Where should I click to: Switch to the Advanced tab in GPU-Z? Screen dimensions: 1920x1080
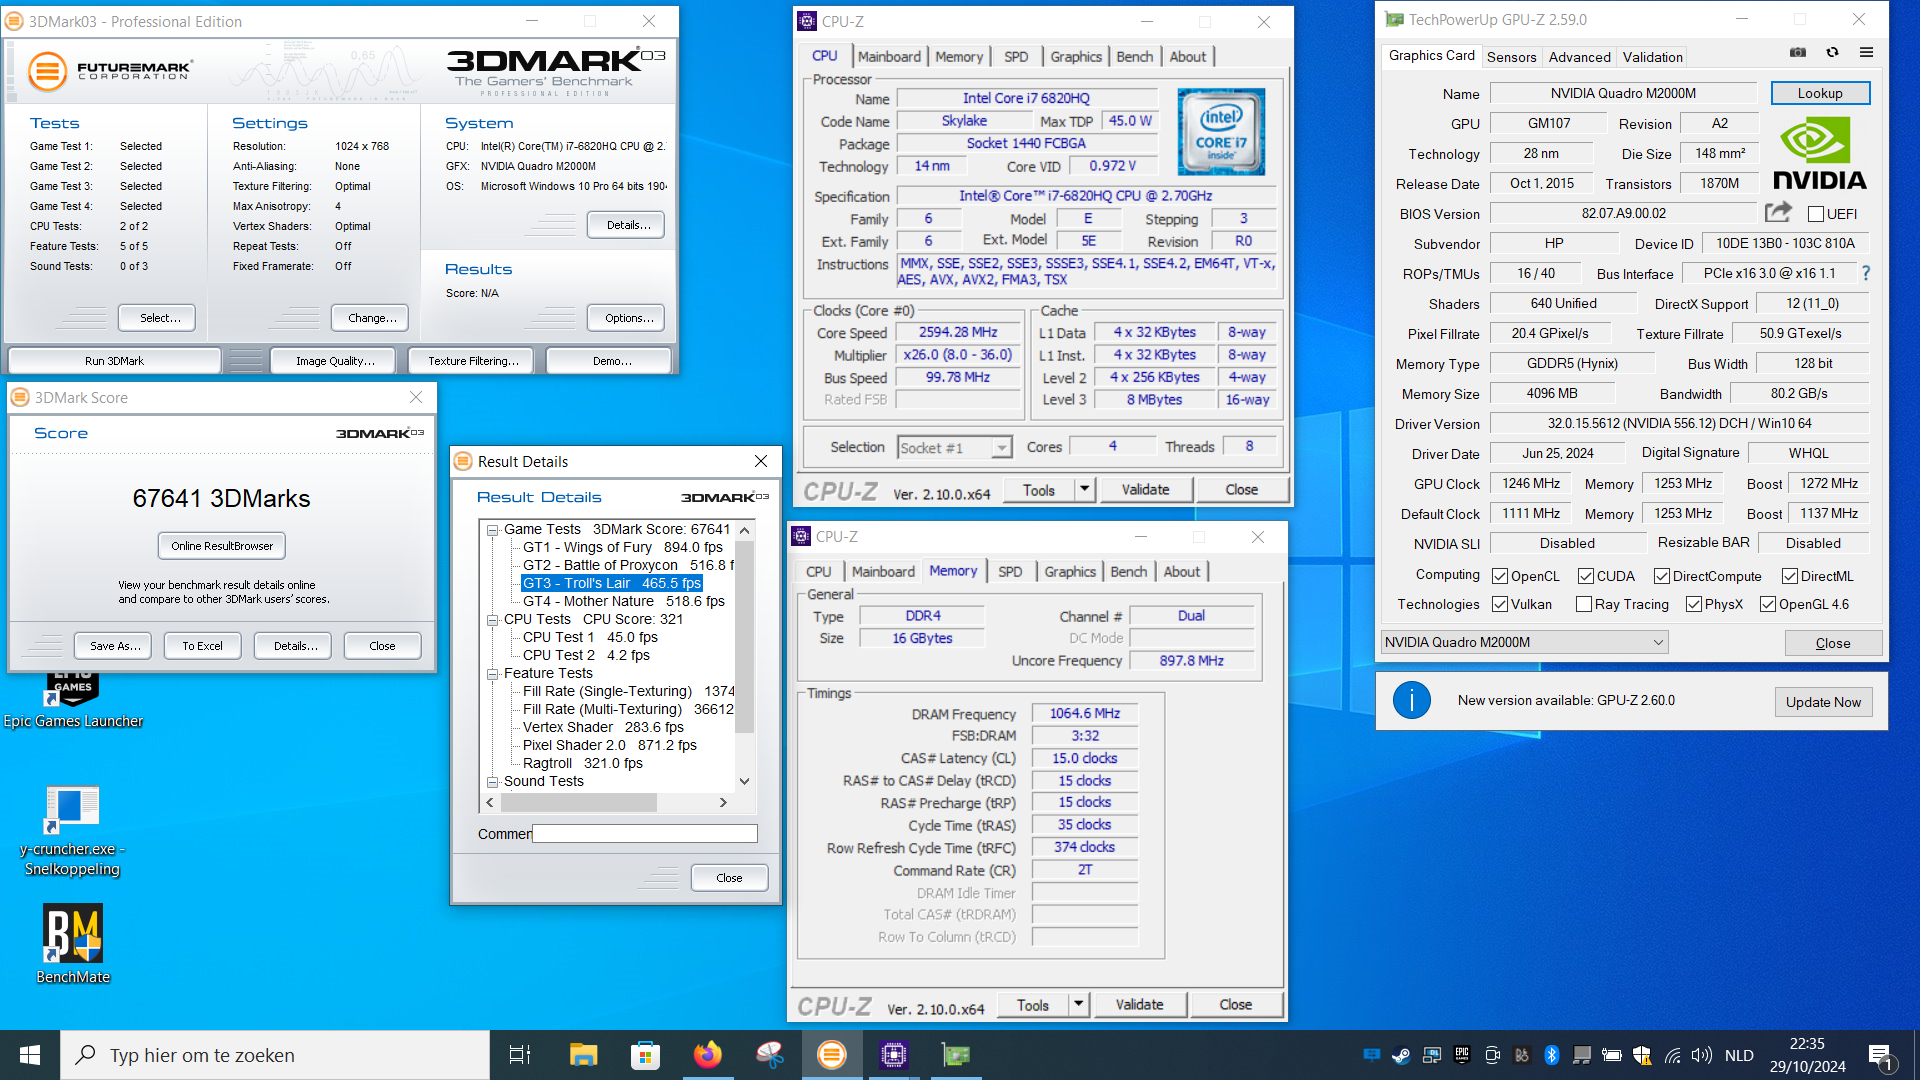click(x=1579, y=57)
